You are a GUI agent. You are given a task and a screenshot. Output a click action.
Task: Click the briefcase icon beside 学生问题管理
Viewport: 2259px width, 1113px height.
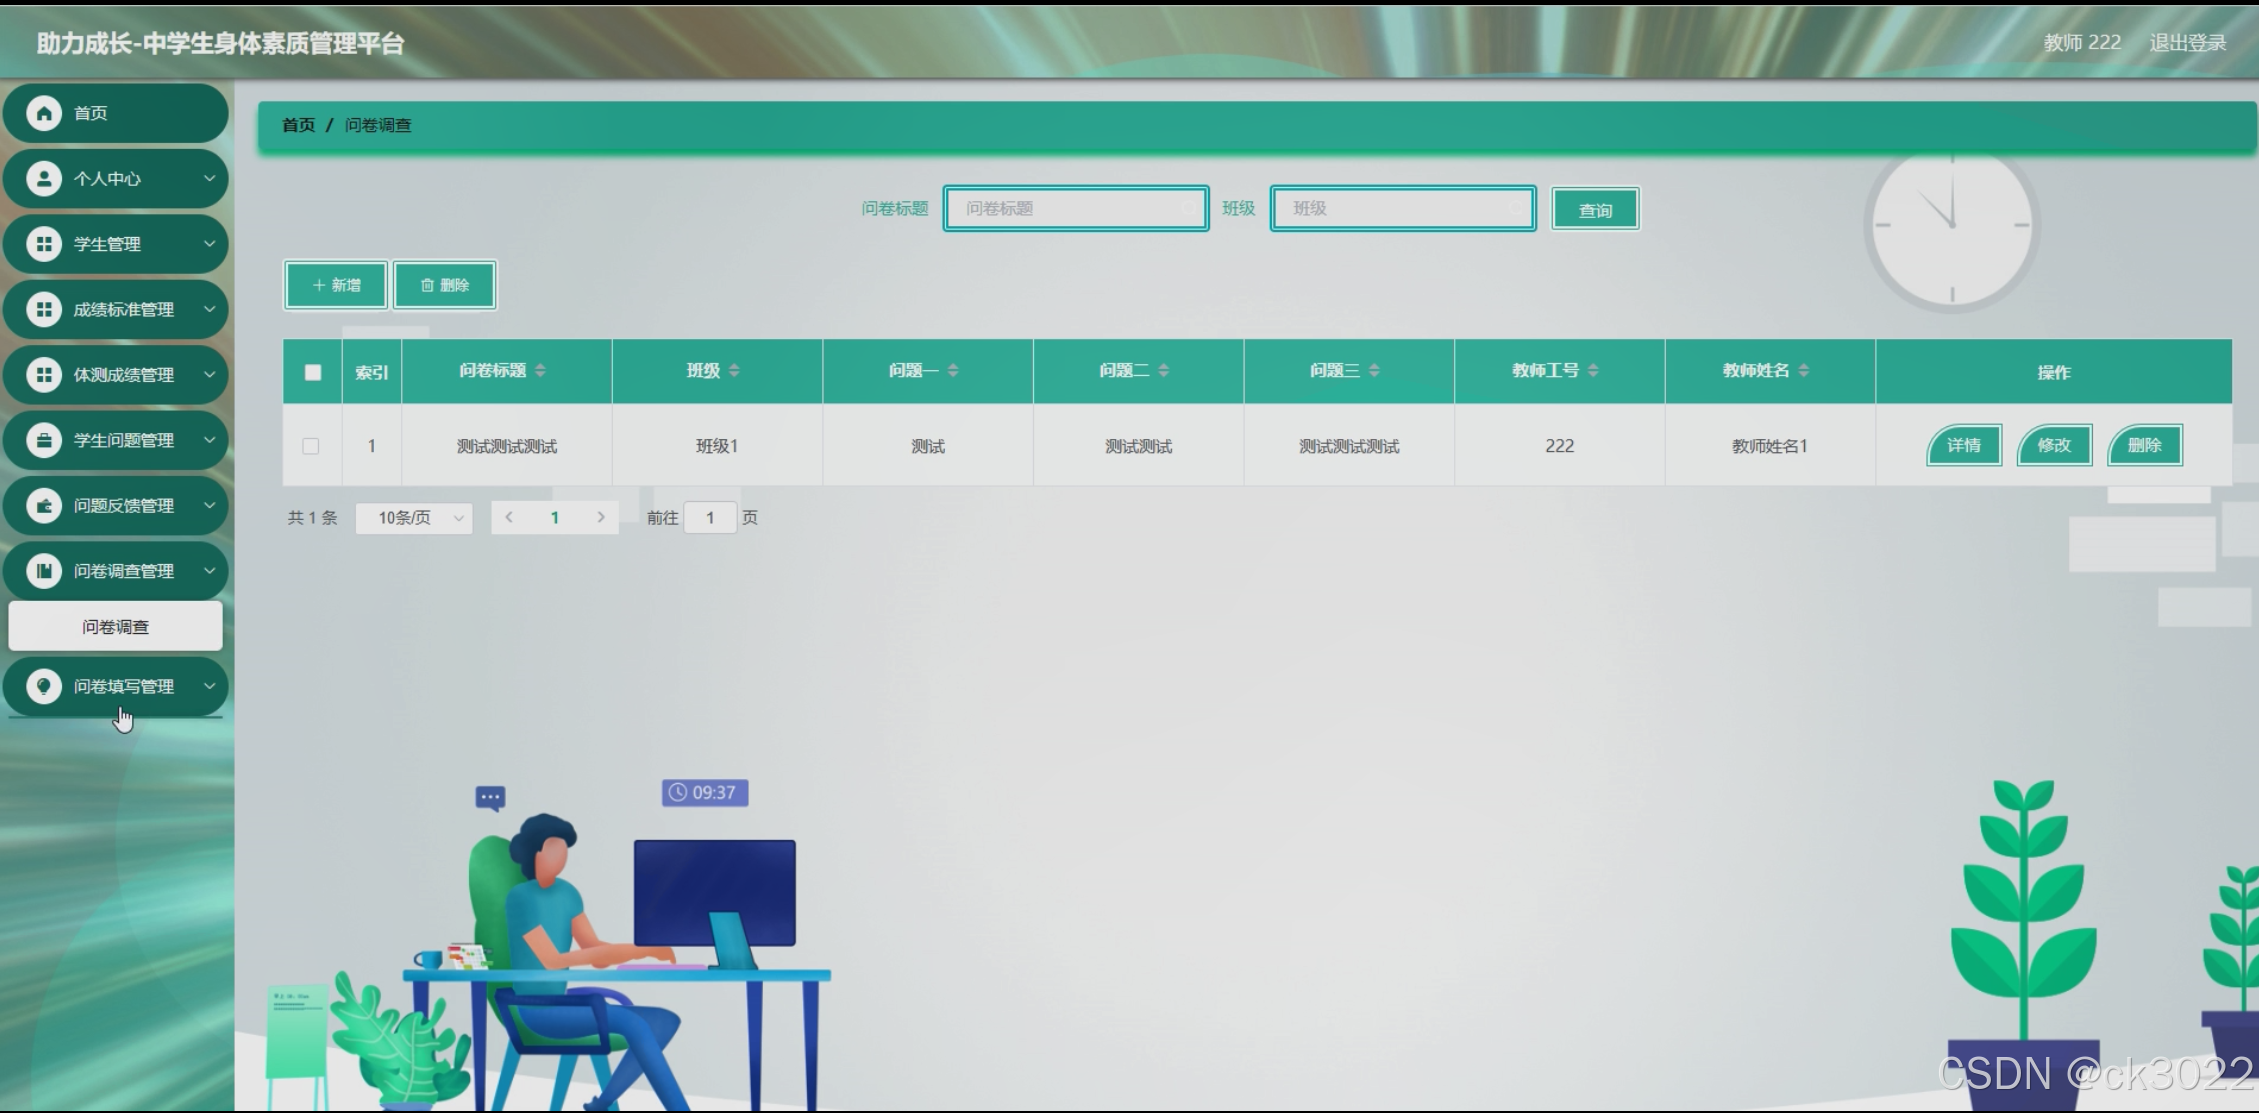pyautogui.click(x=43, y=440)
